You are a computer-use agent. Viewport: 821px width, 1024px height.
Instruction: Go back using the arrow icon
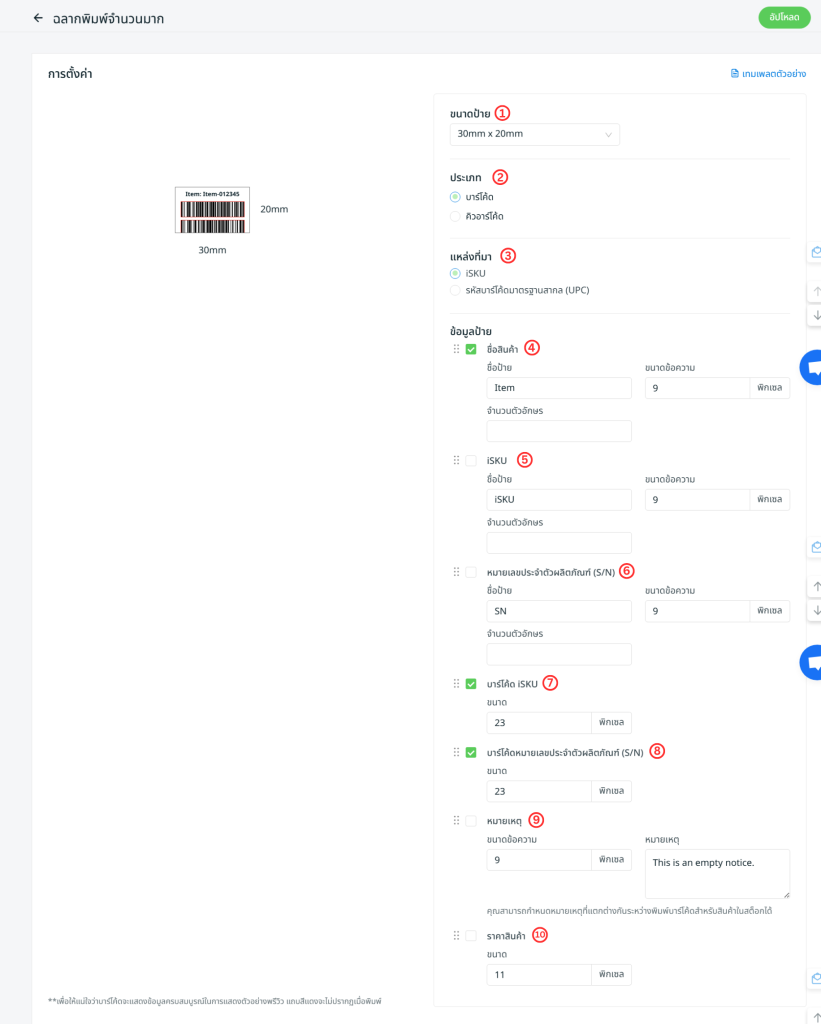[x=38, y=18]
